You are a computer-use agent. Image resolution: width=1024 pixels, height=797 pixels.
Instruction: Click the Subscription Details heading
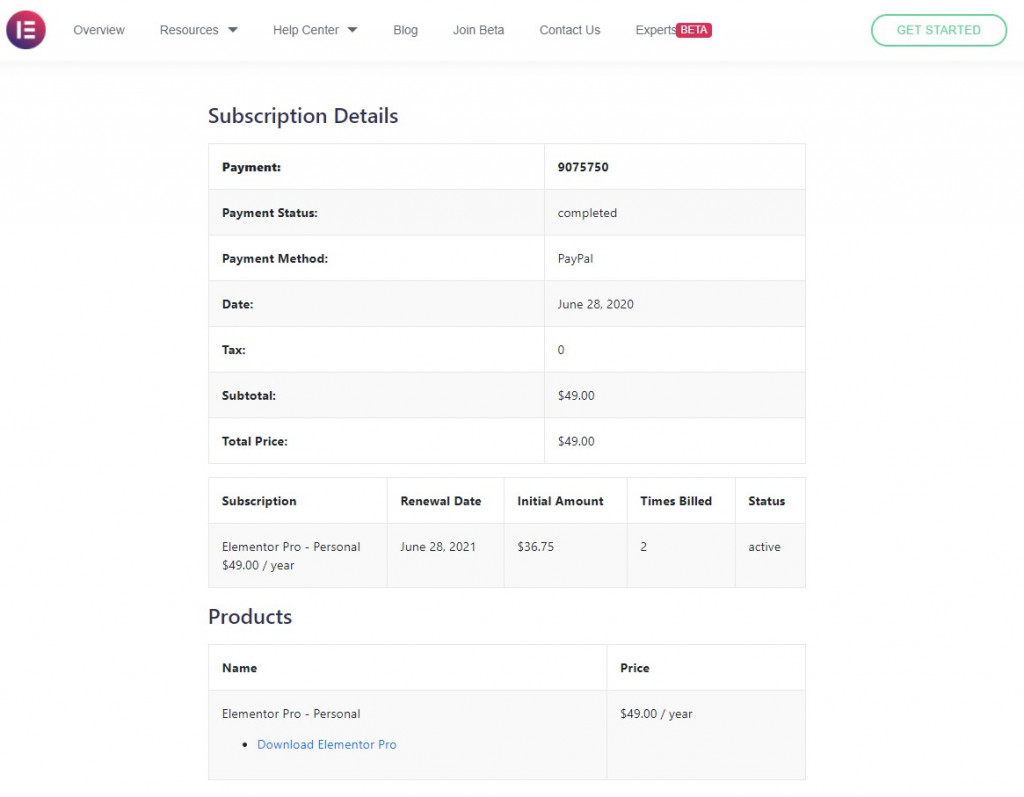[x=303, y=116]
